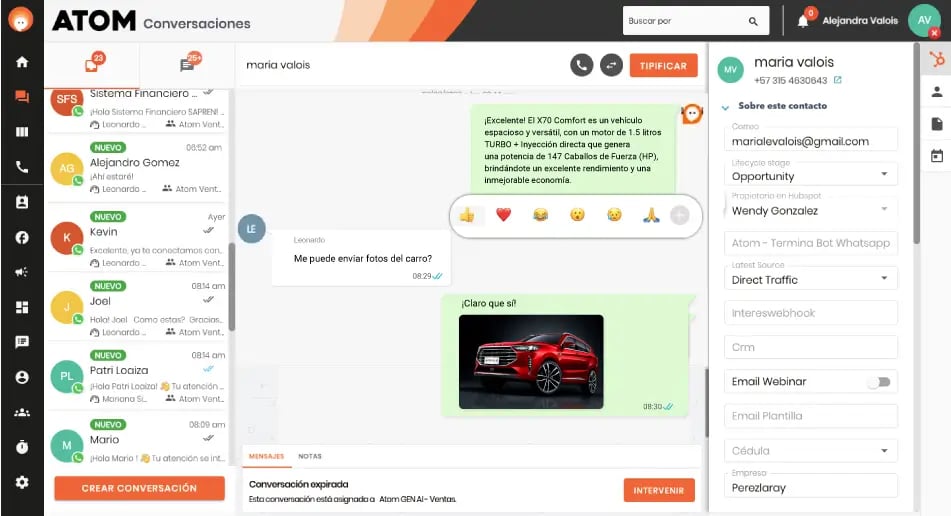
Task: Click the CREAR CONVERSACIÓN button
Action: click(x=139, y=488)
